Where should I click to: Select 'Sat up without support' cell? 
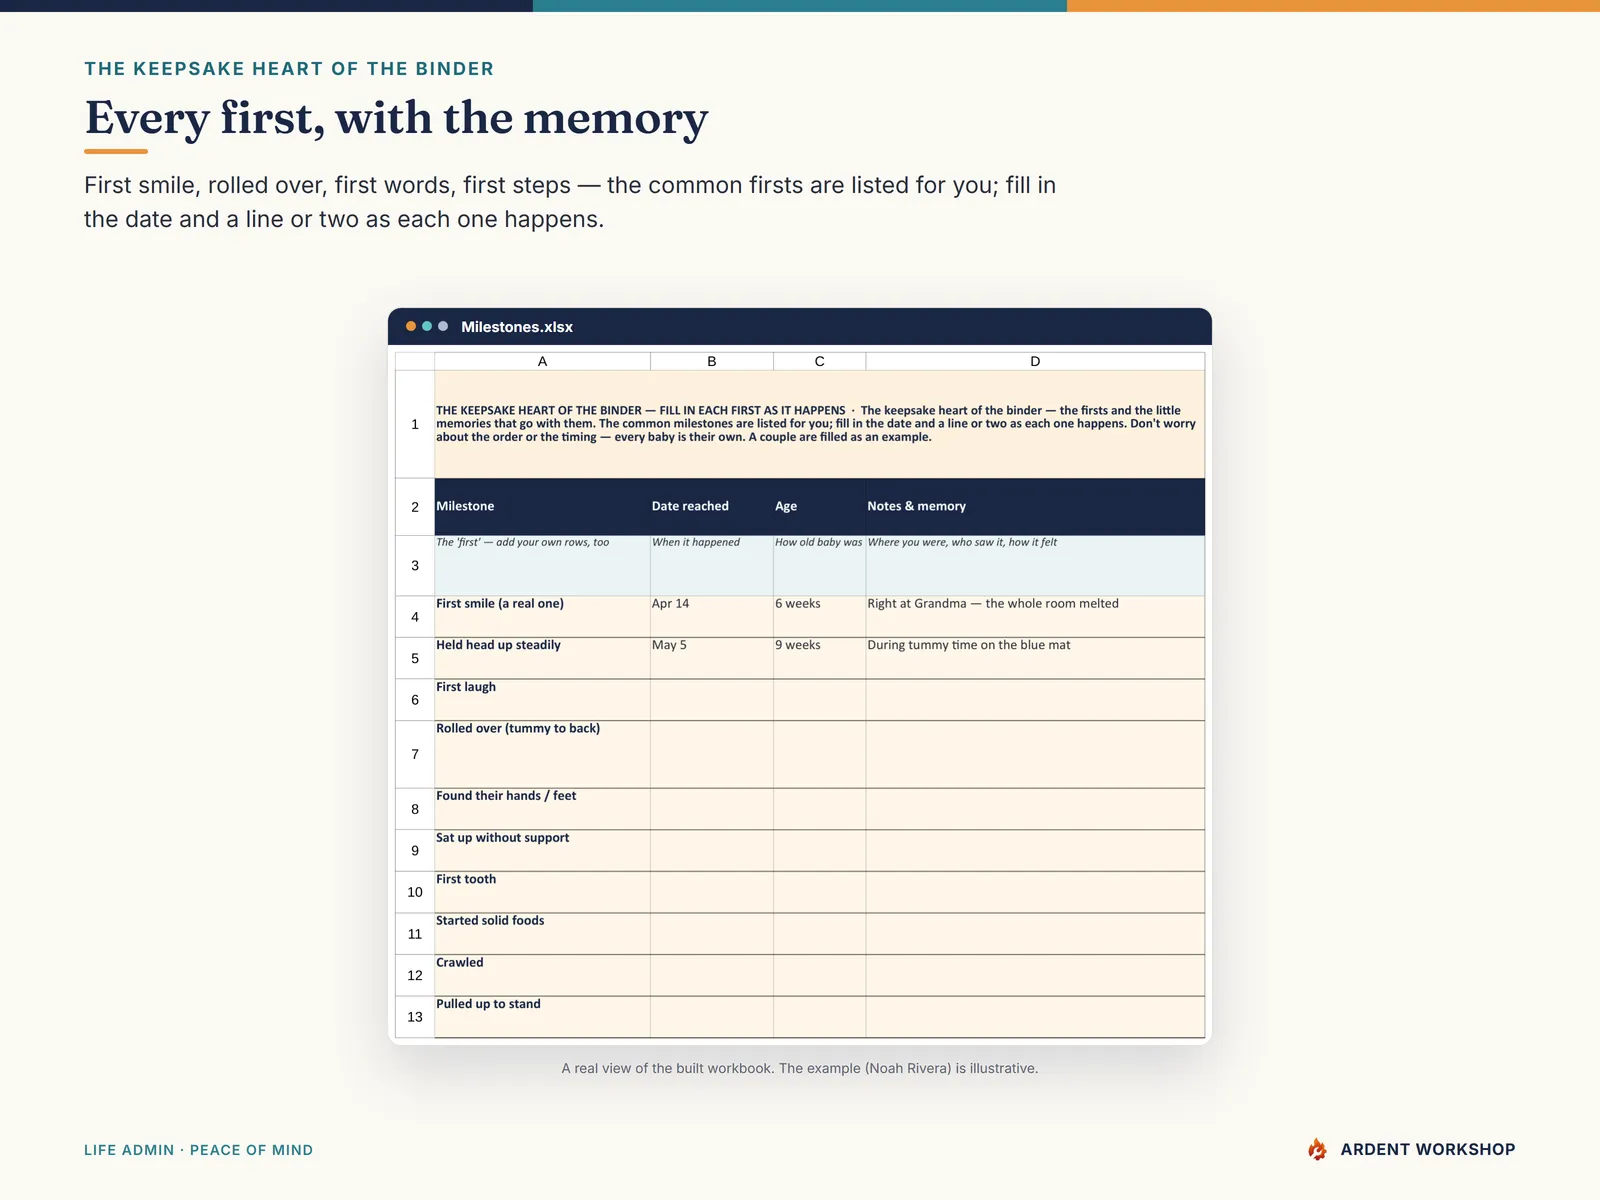pos(542,851)
